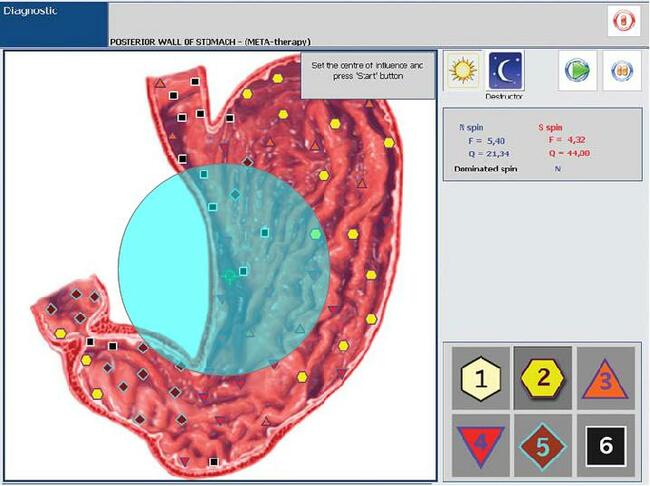
Task: Click the 'Set the centre of influence' hint box
Action: click(x=367, y=76)
